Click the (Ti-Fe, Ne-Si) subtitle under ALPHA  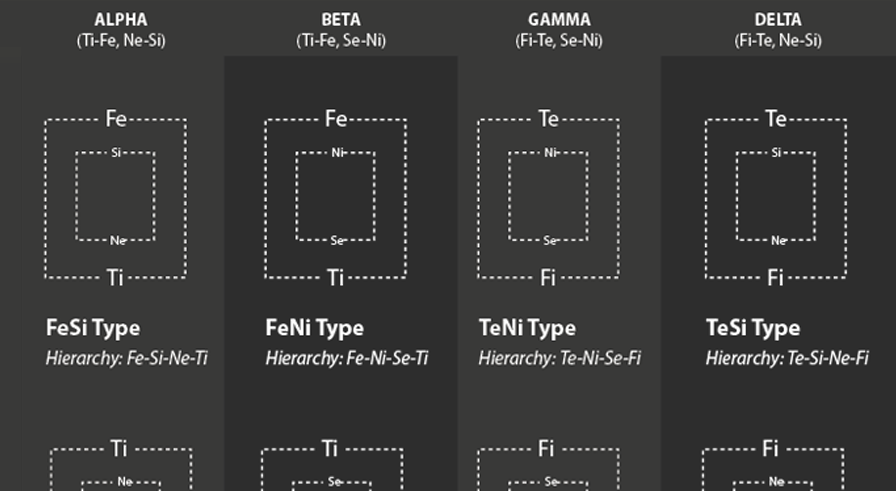click(121, 41)
